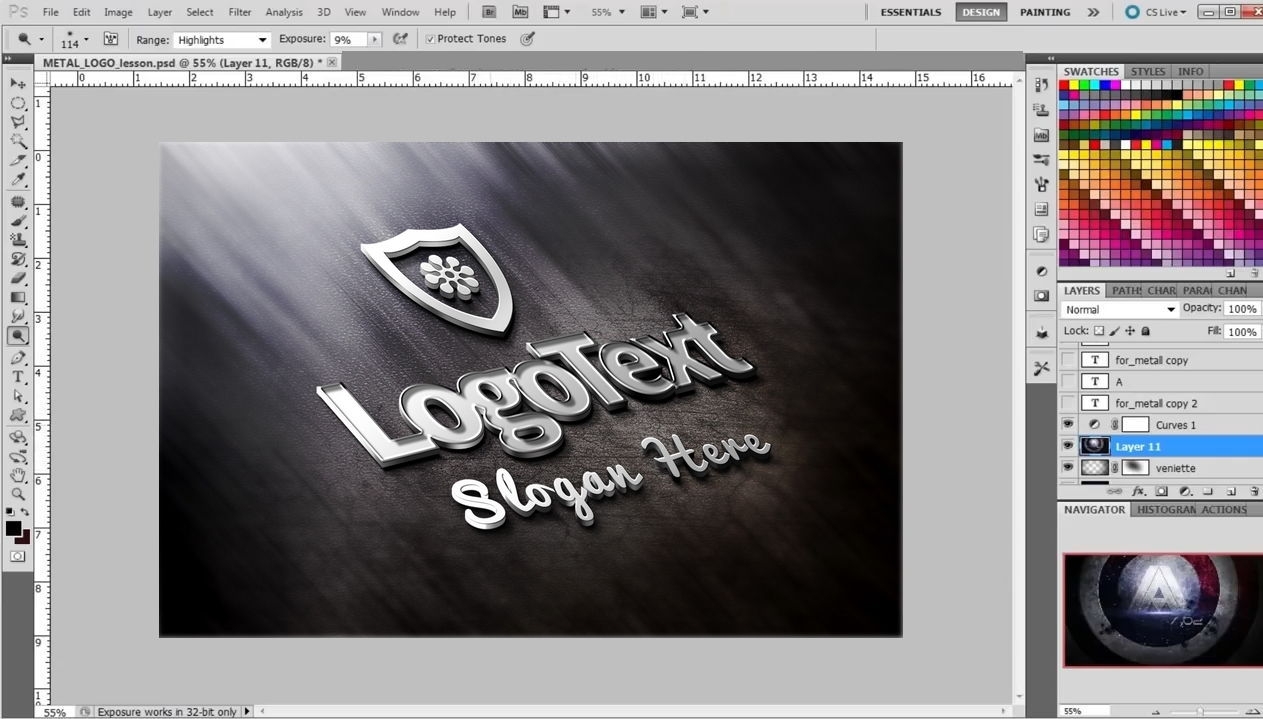
Task: Select the Horizontal Type tool
Action: pos(18,377)
